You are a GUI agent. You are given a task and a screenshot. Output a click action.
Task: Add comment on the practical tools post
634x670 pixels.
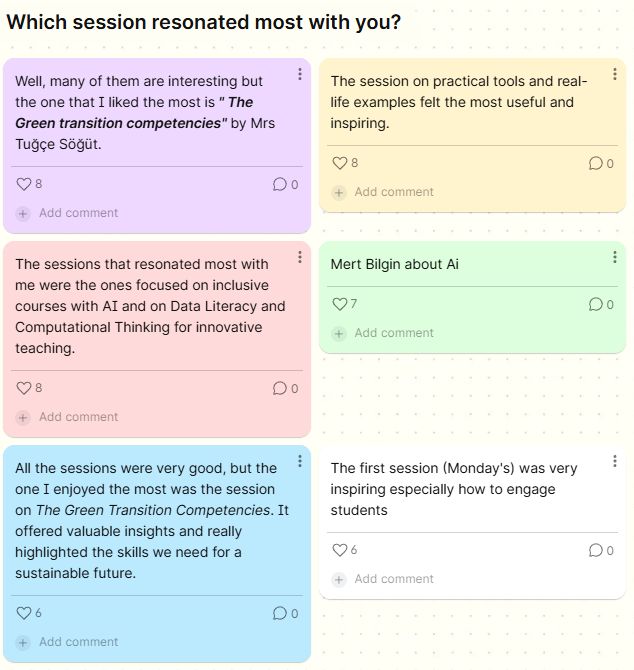[x=393, y=192]
